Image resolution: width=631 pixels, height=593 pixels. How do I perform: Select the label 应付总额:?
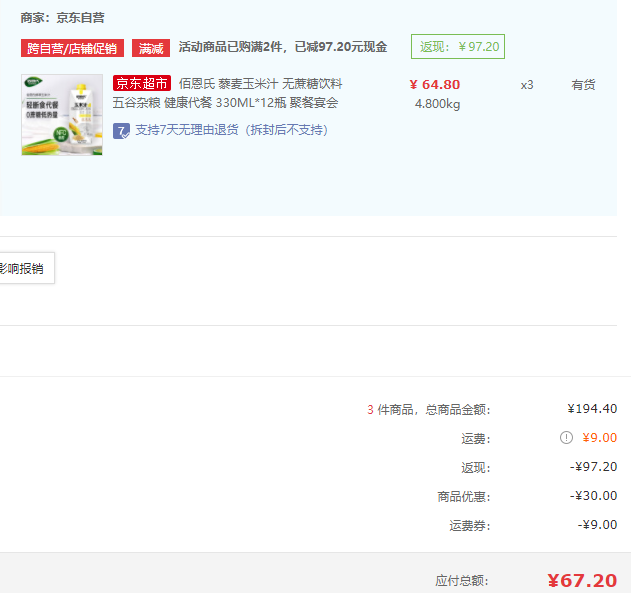[462, 581]
